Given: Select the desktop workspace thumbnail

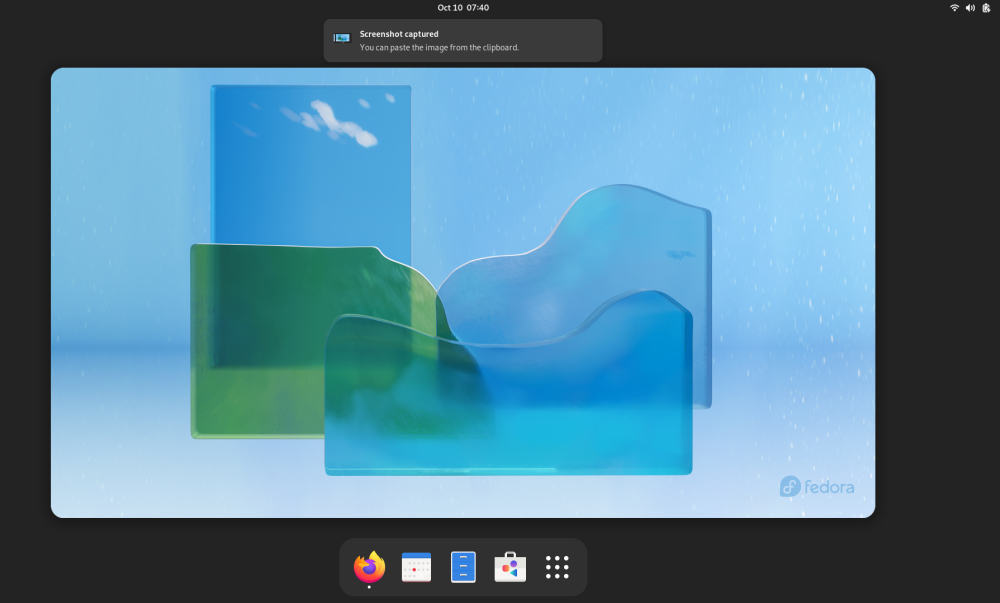Looking at the screenshot, I should point(463,293).
